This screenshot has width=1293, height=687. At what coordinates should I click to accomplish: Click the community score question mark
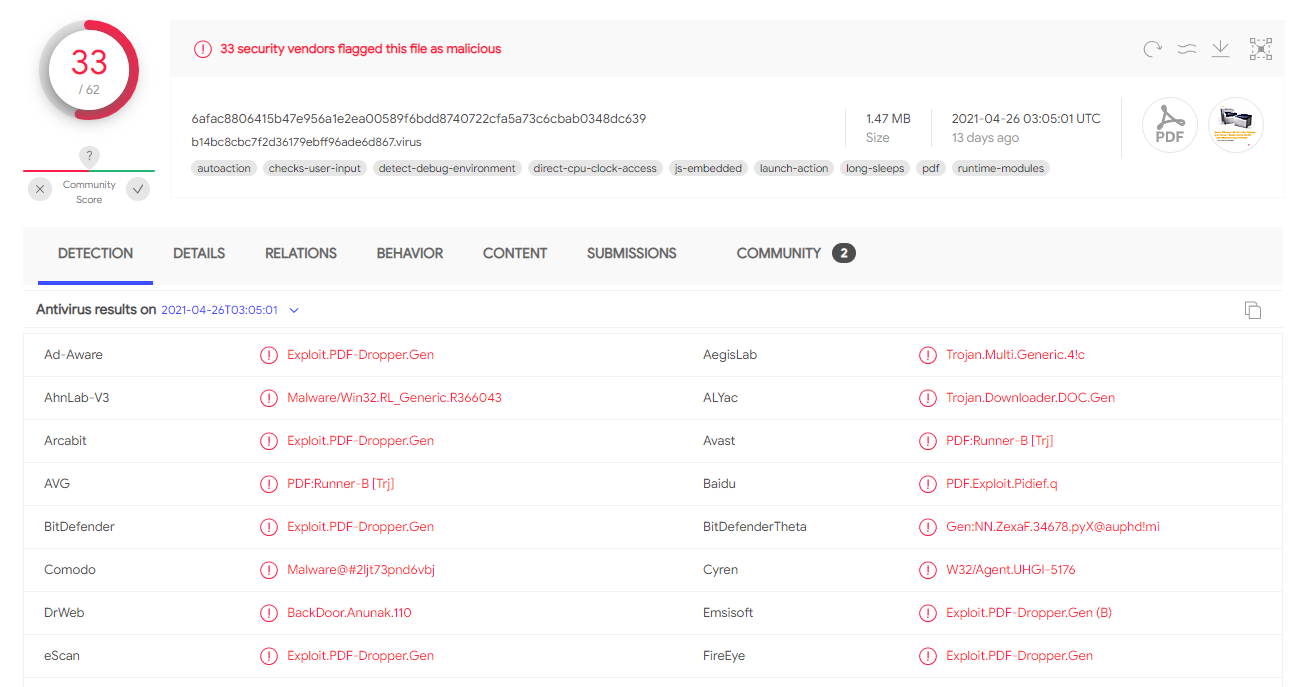coord(89,156)
